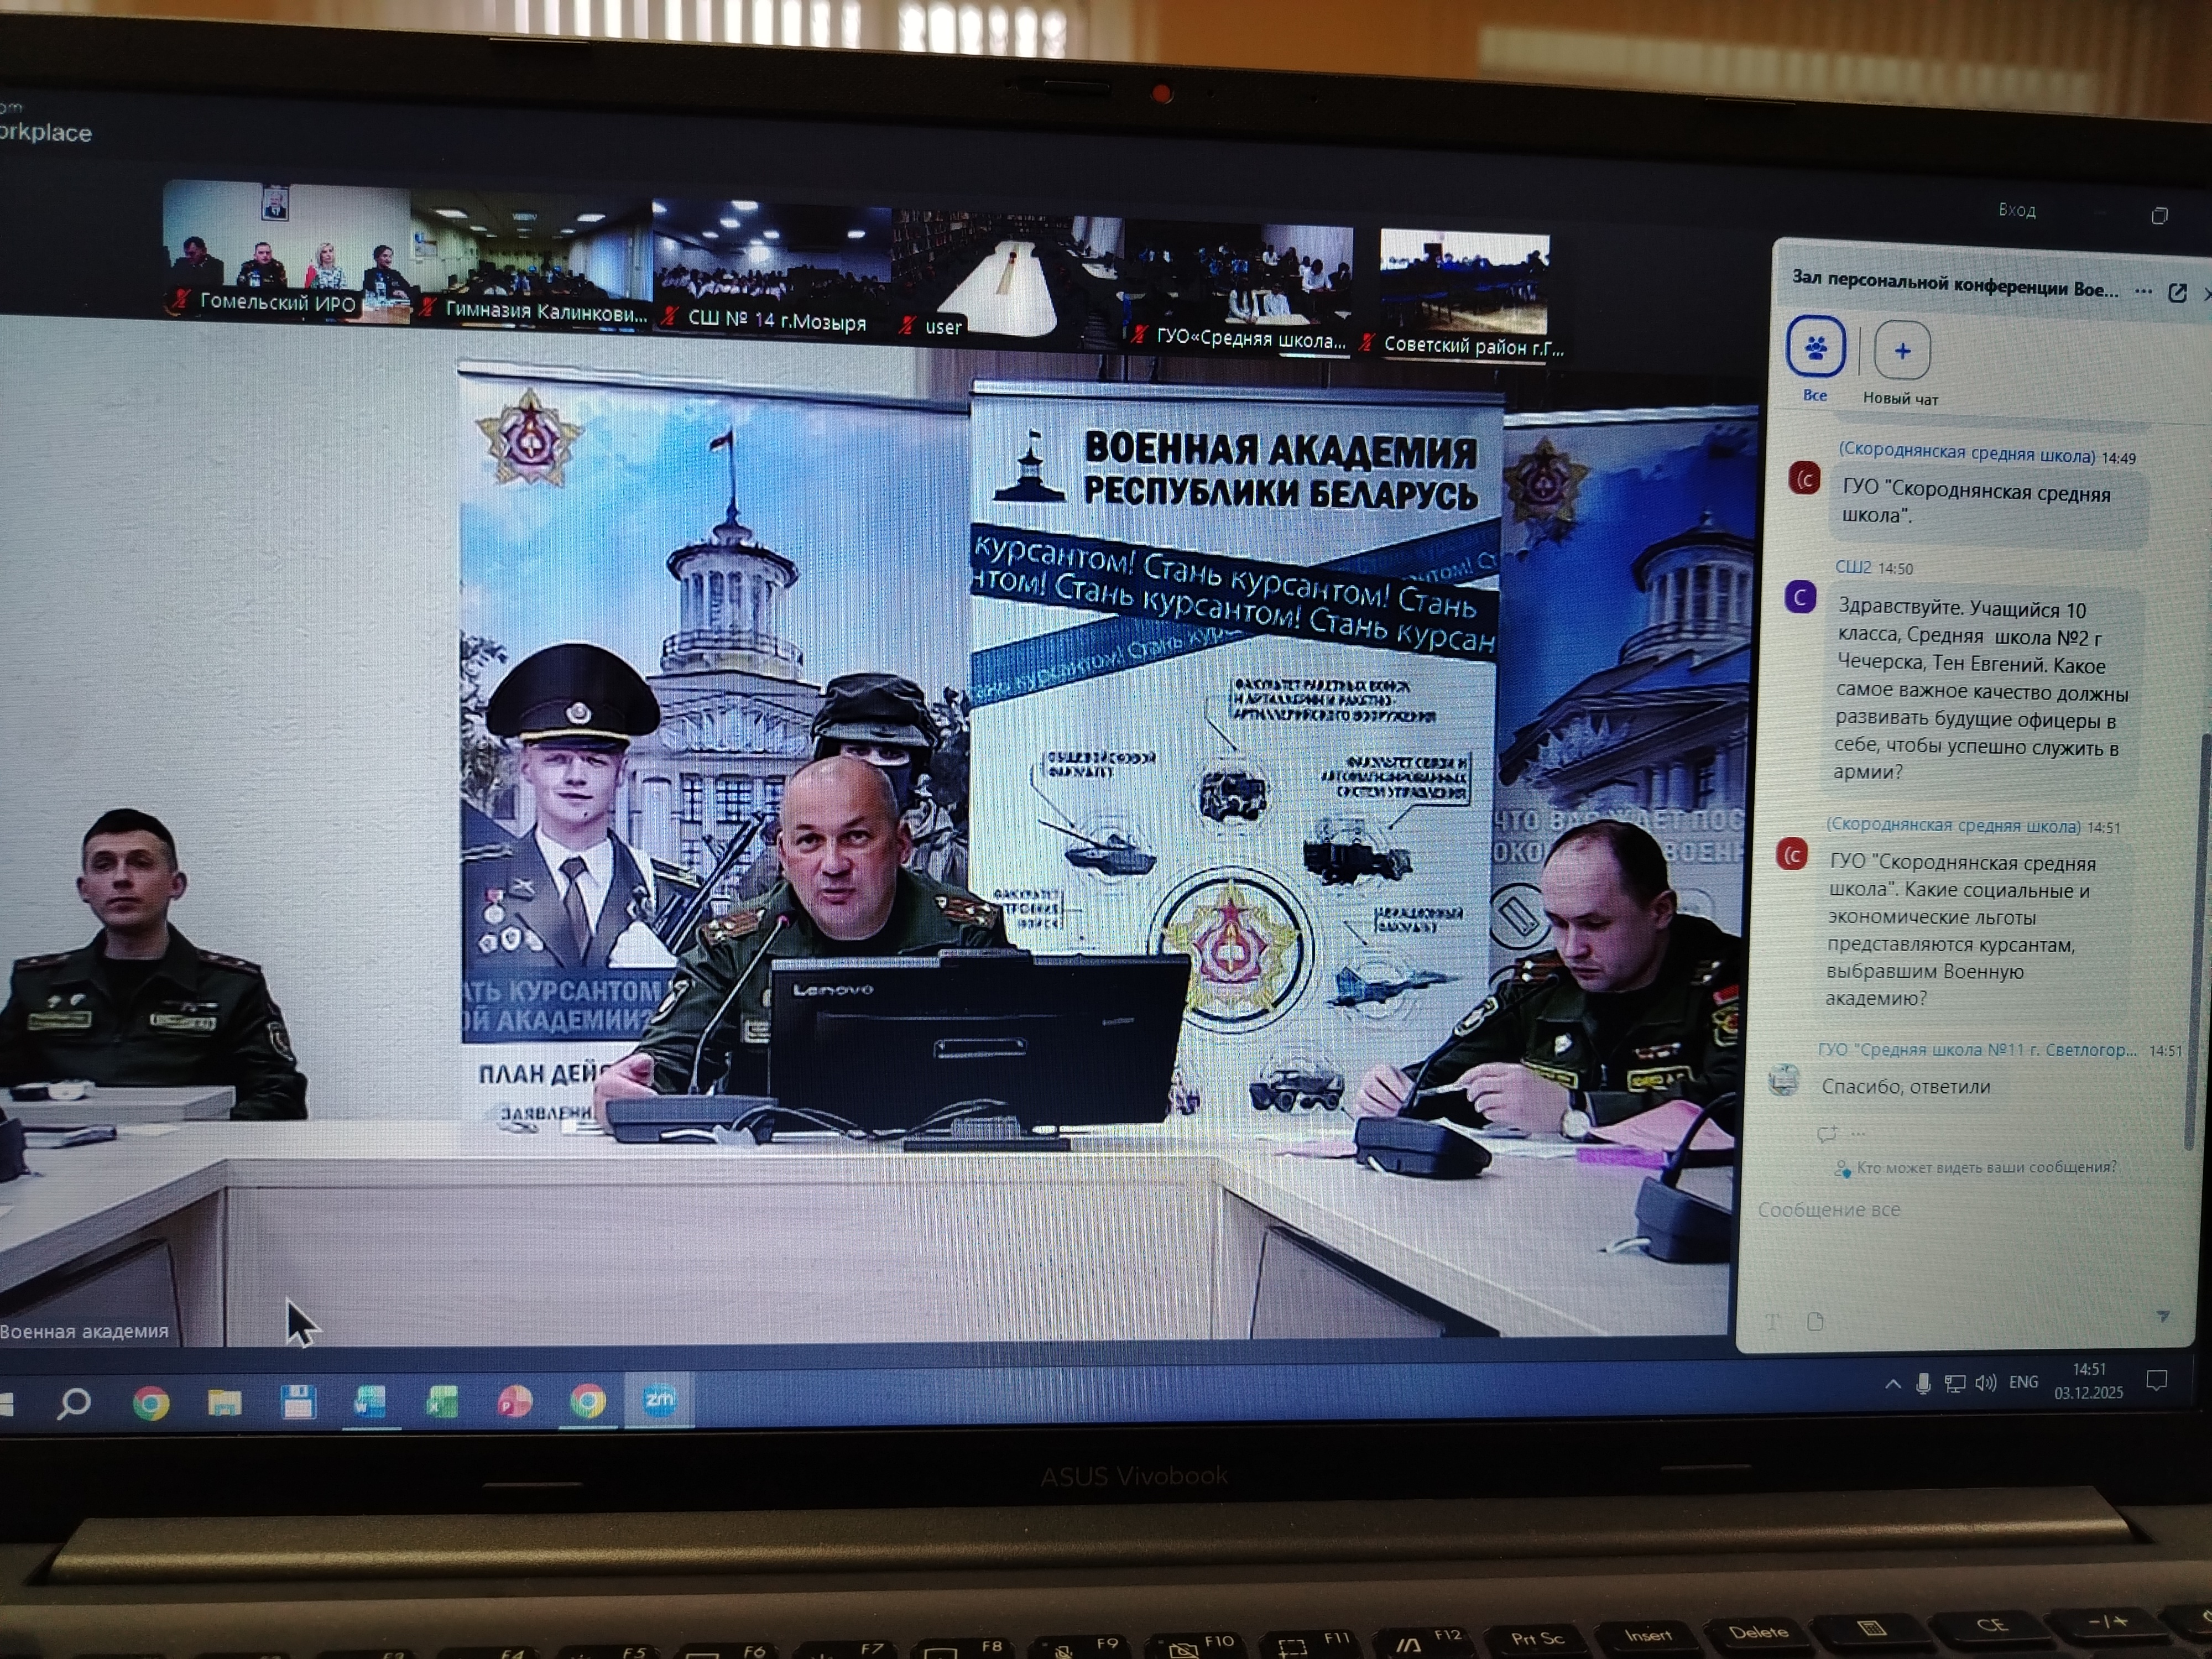Pop out the chat panel window

coord(2177,293)
